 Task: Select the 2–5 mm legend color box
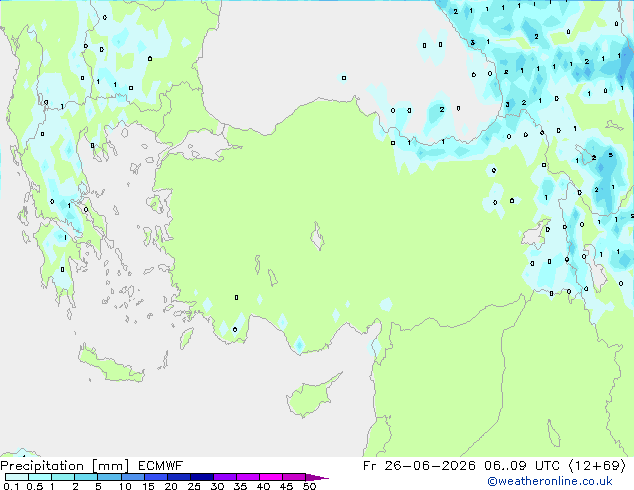tap(86, 477)
